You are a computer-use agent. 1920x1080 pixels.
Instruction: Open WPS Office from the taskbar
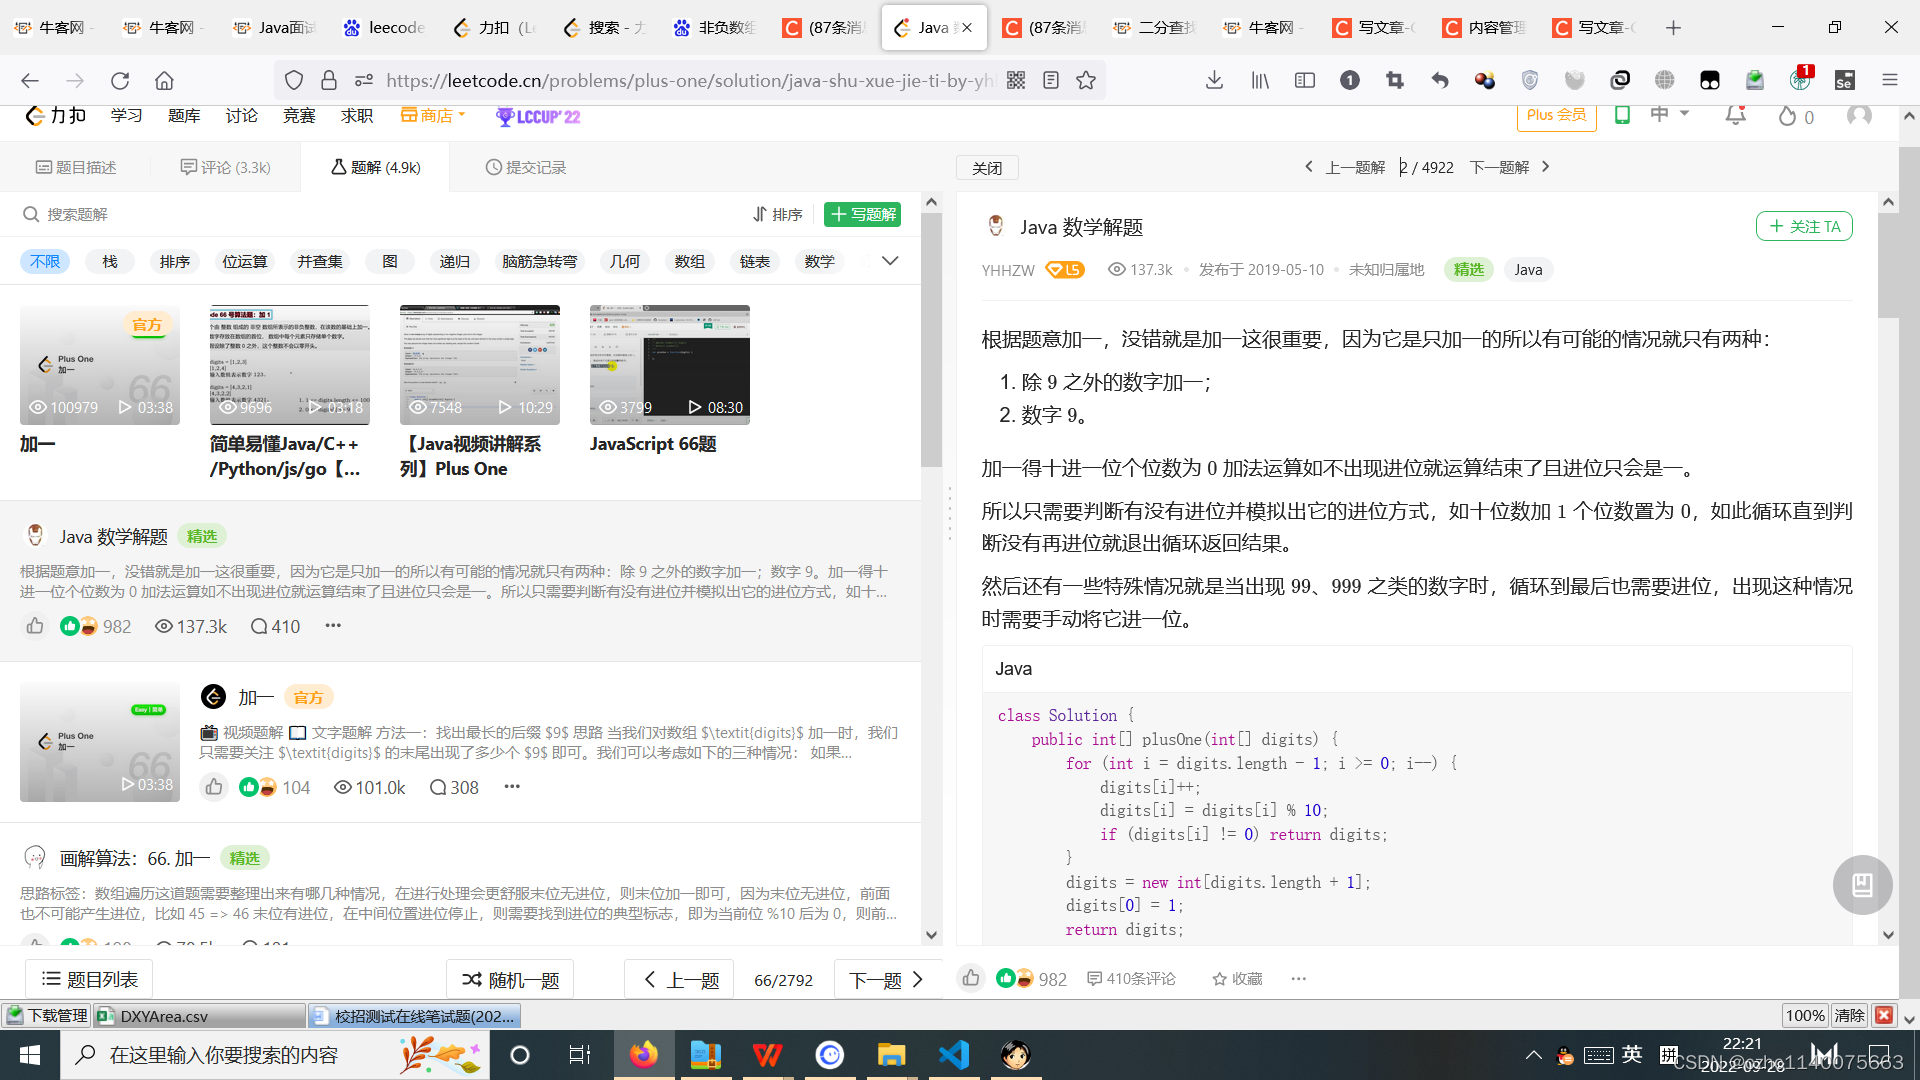tap(767, 1055)
